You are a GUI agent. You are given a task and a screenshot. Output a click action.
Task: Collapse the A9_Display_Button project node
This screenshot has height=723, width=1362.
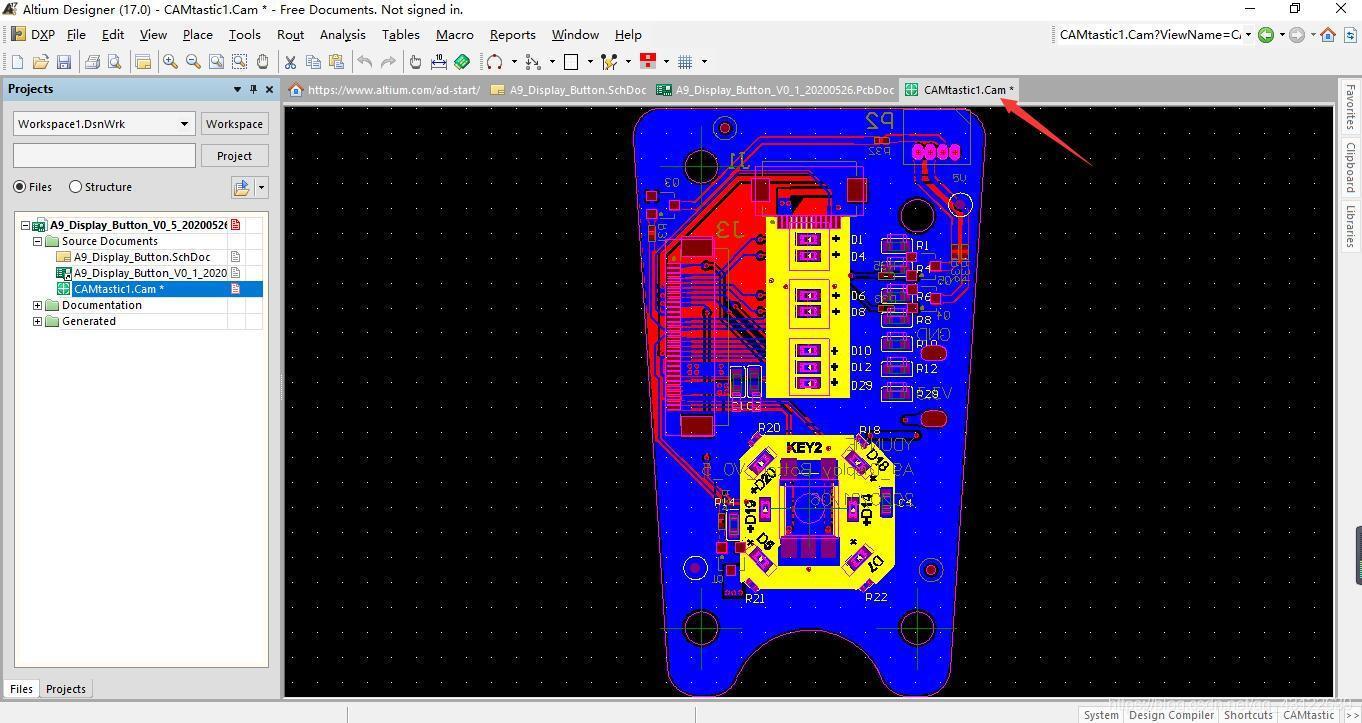(x=26, y=225)
